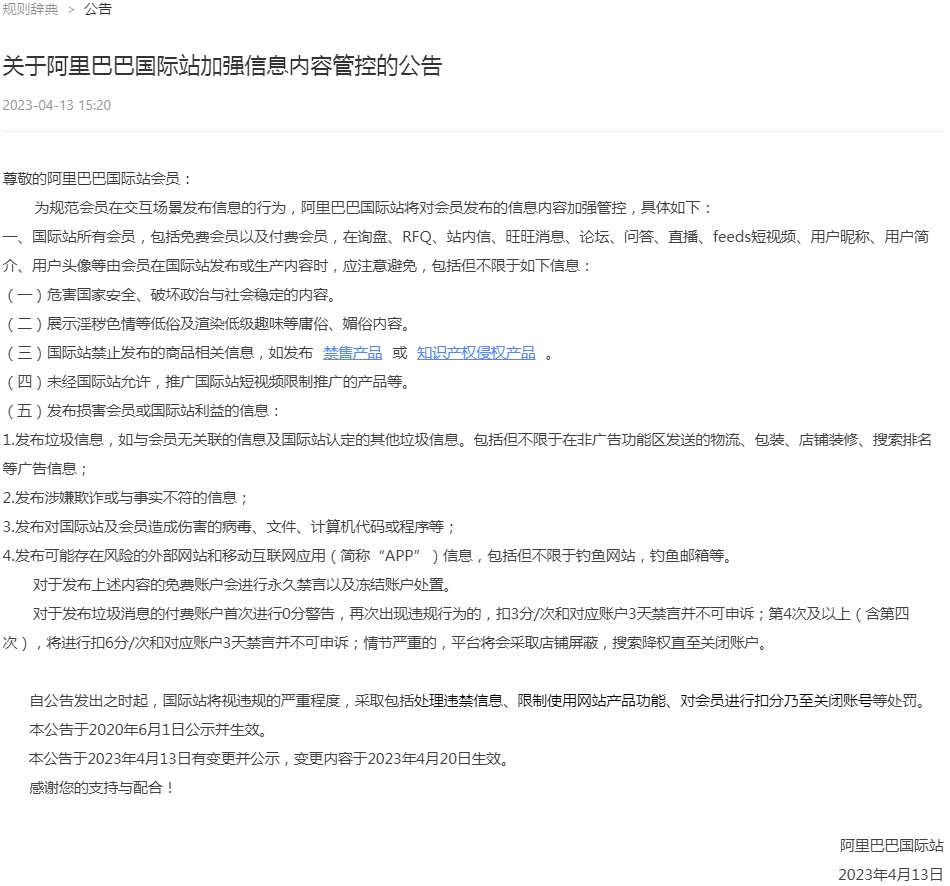Click the line starting 次），将进行扣6分
Screen dimensions: 950x886
click(386, 643)
